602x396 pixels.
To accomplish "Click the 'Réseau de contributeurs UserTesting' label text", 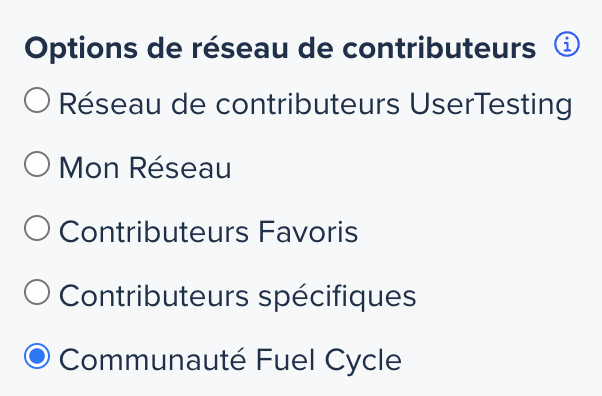I will [316, 104].
